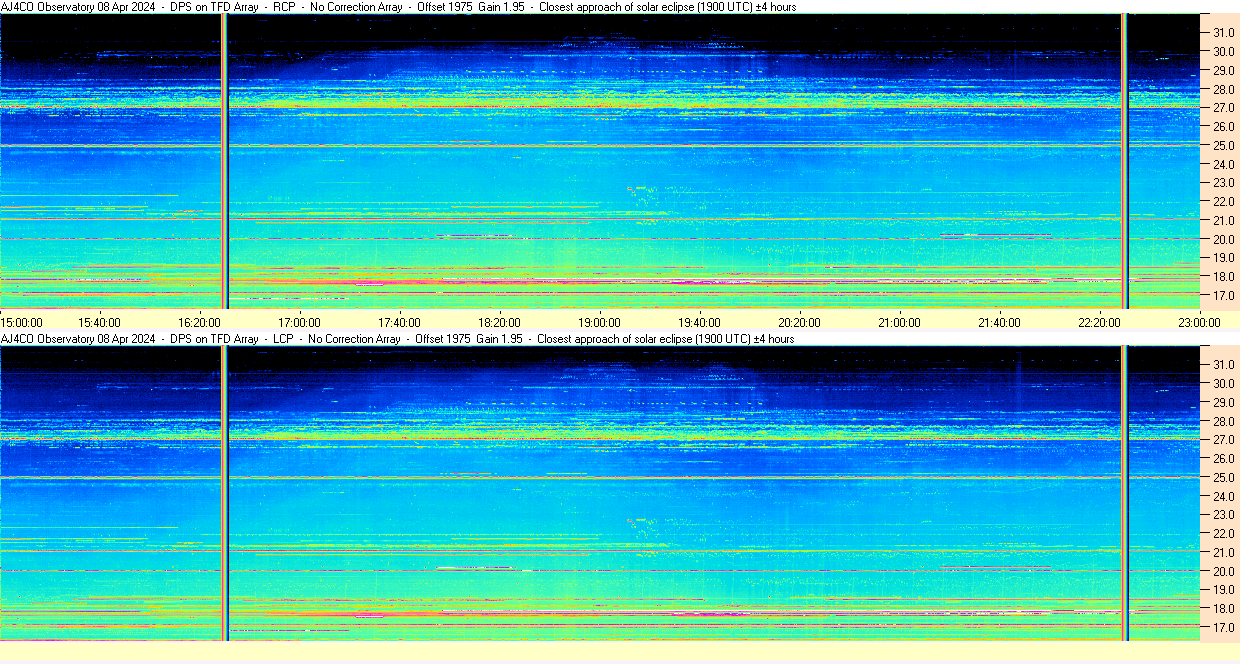
Task: Click the 31.0 frequency label in RCP panel
Action: 1224,33
